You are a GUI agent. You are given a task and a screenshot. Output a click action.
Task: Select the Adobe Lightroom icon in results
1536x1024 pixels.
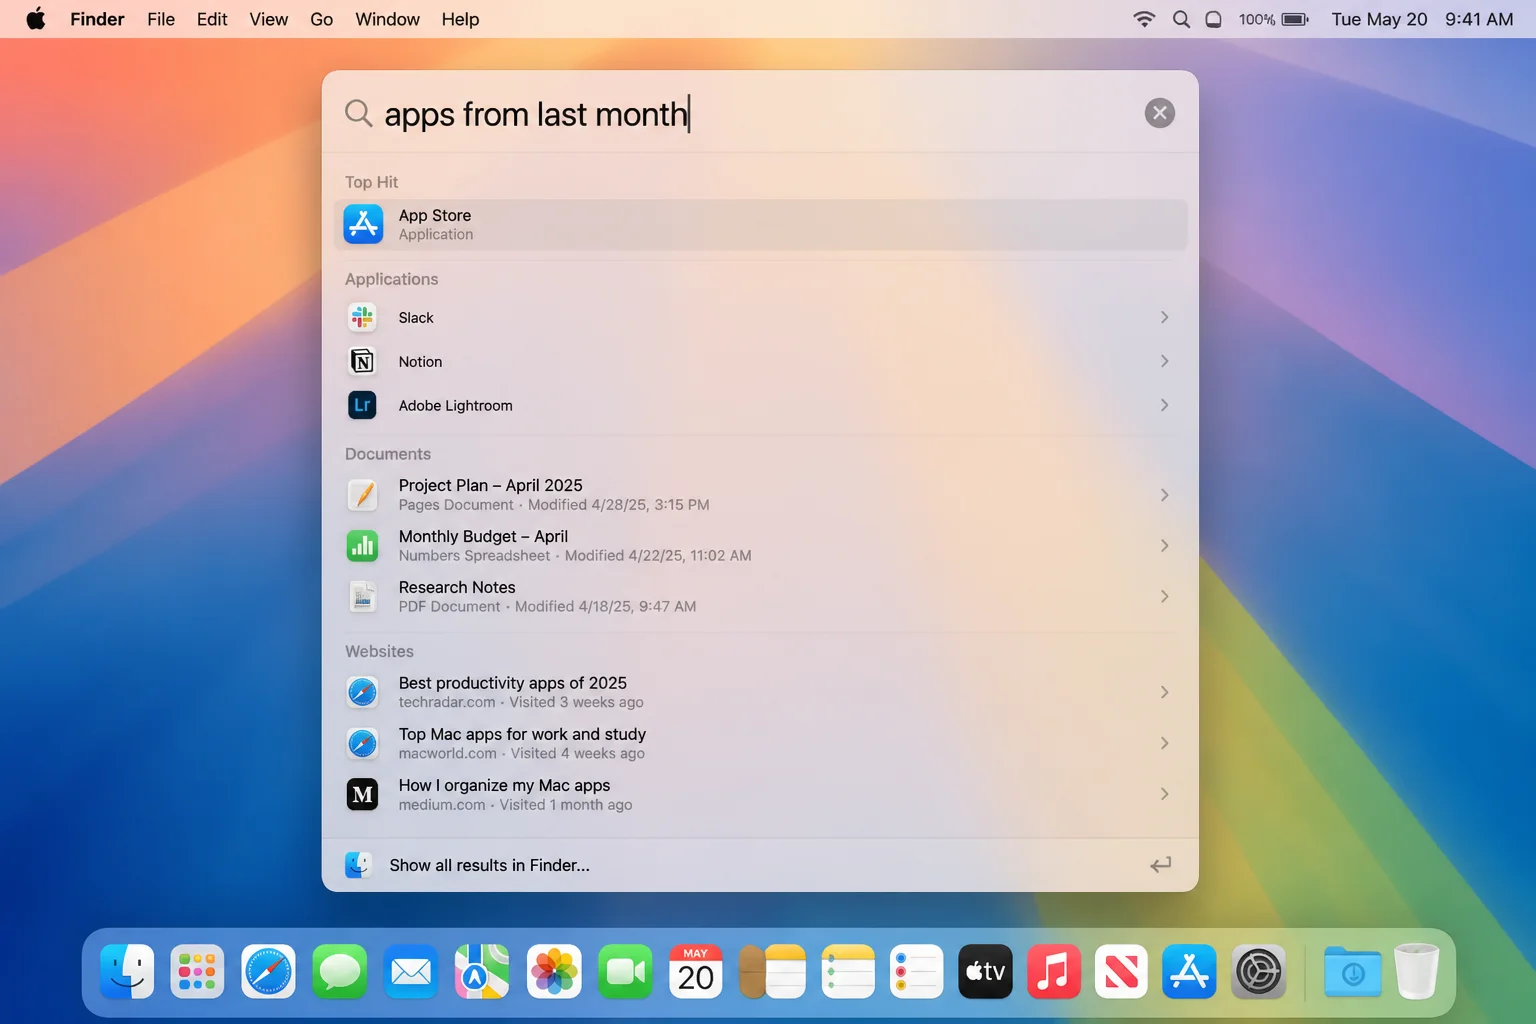coord(362,405)
